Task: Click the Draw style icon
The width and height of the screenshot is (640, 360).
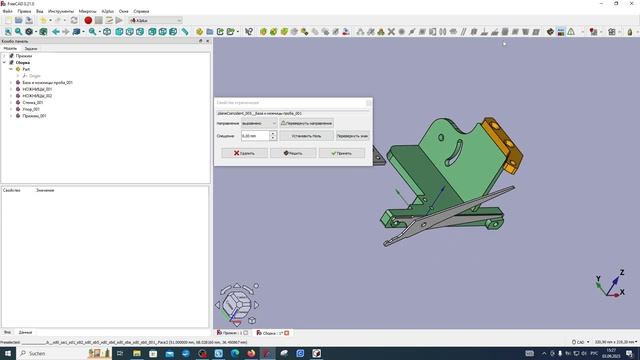Action: (29, 31)
